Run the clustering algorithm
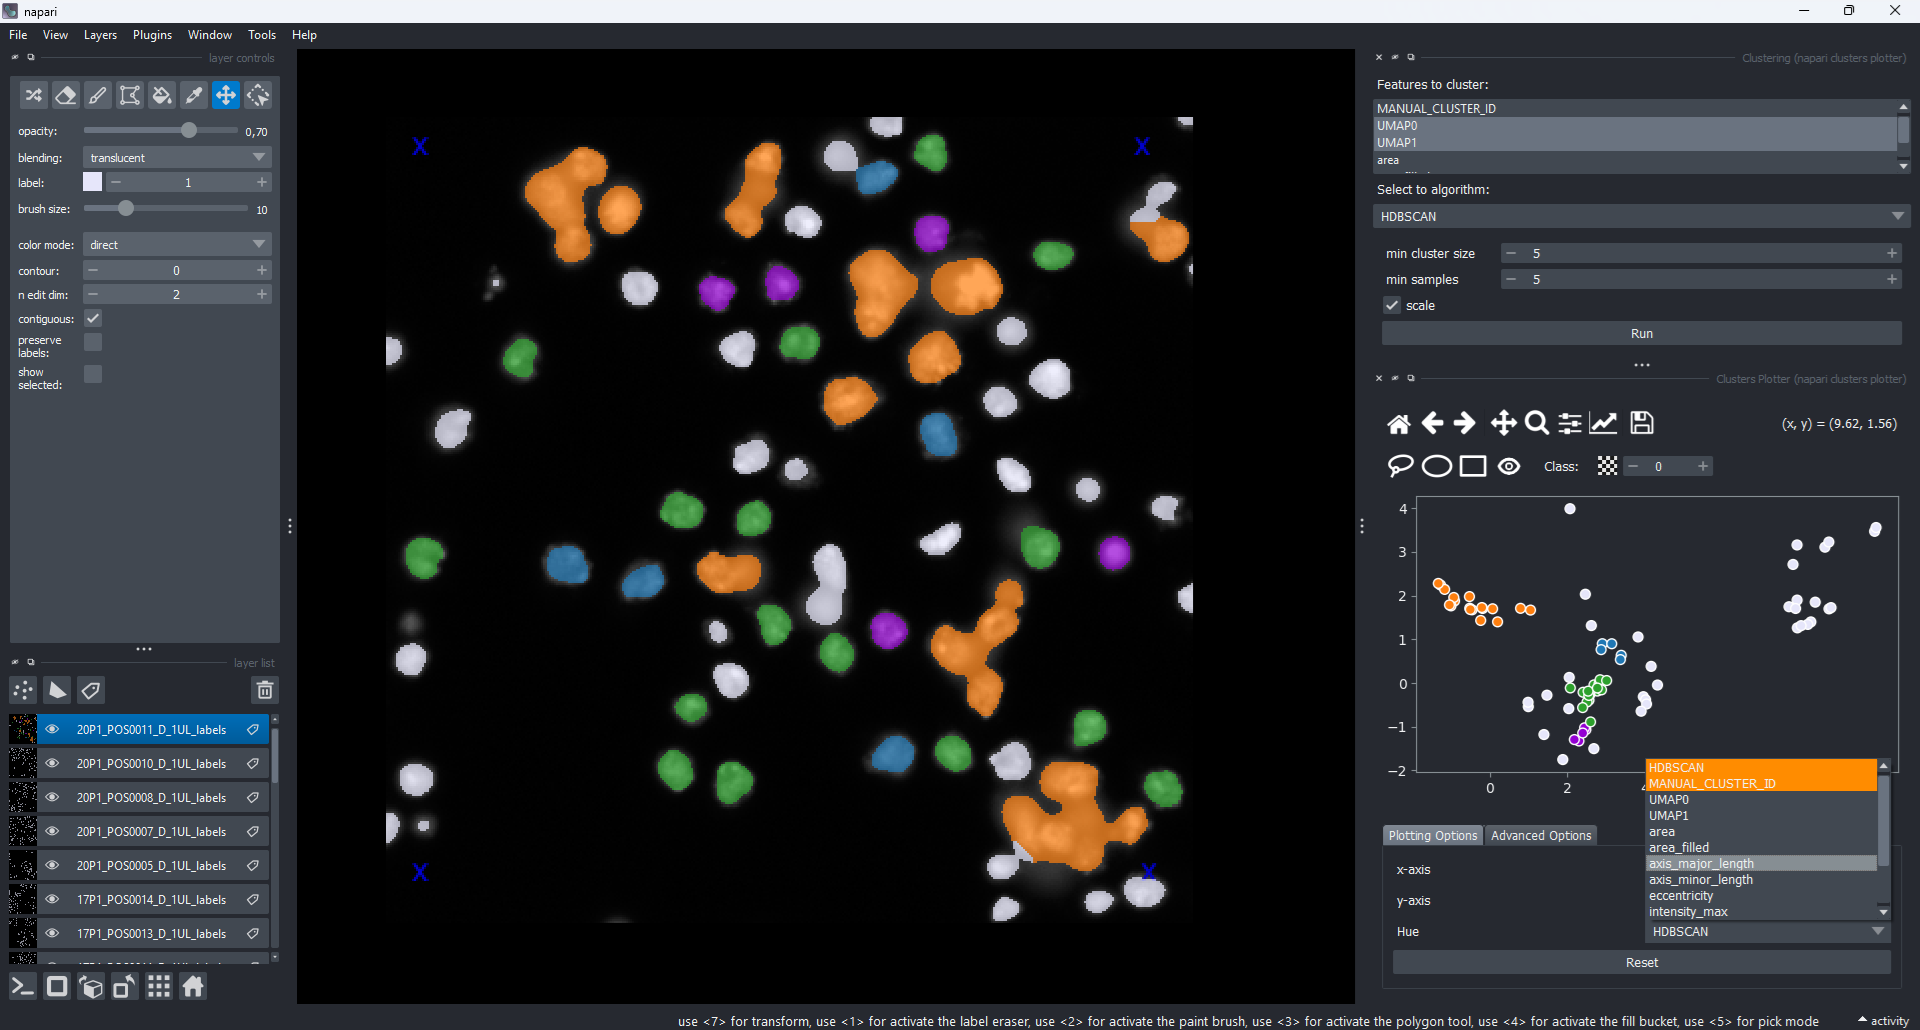The image size is (1920, 1030). [x=1641, y=334]
